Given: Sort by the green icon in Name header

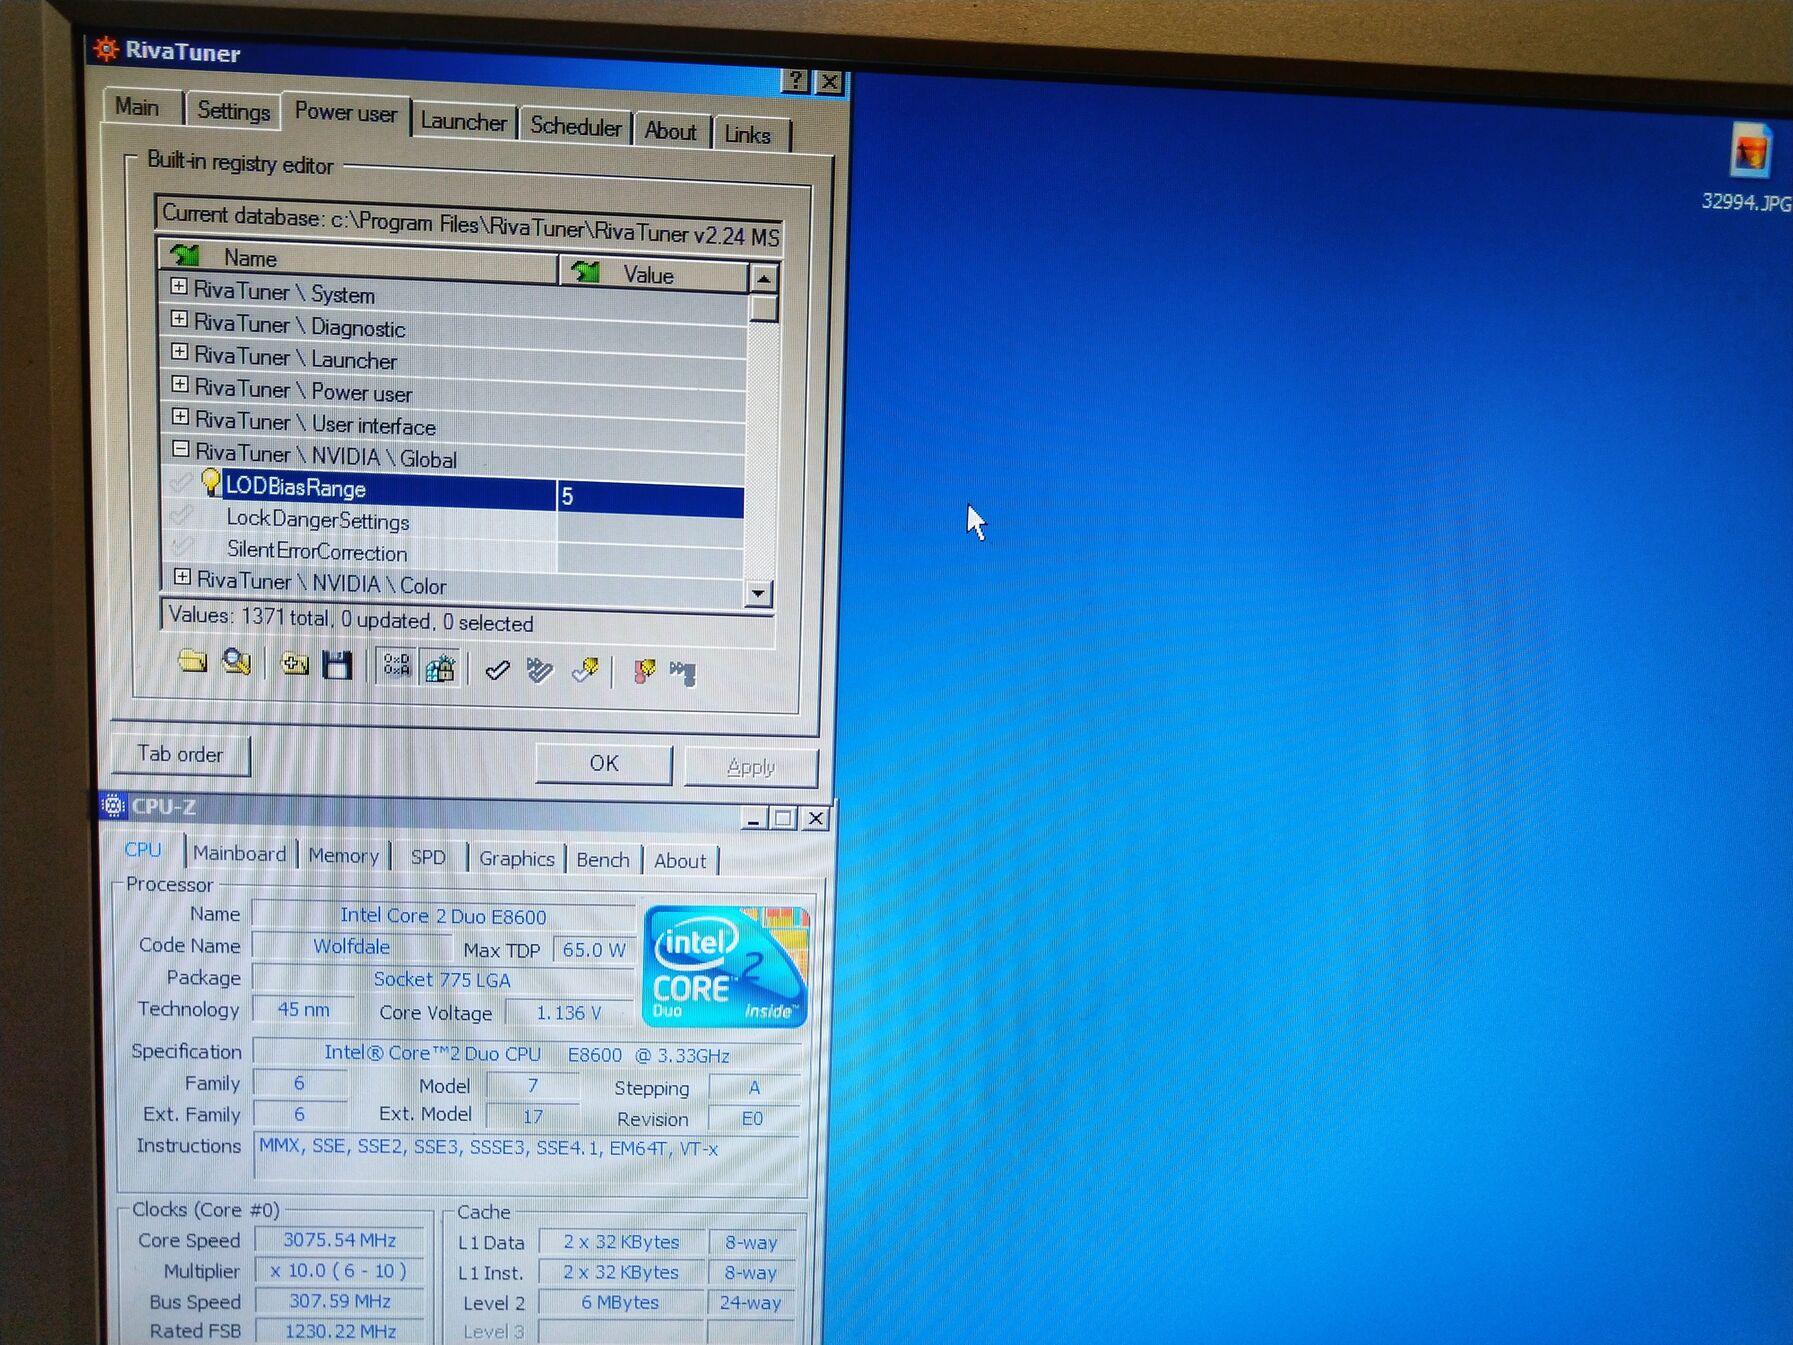Looking at the screenshot, I should click(x=185, y=255).
